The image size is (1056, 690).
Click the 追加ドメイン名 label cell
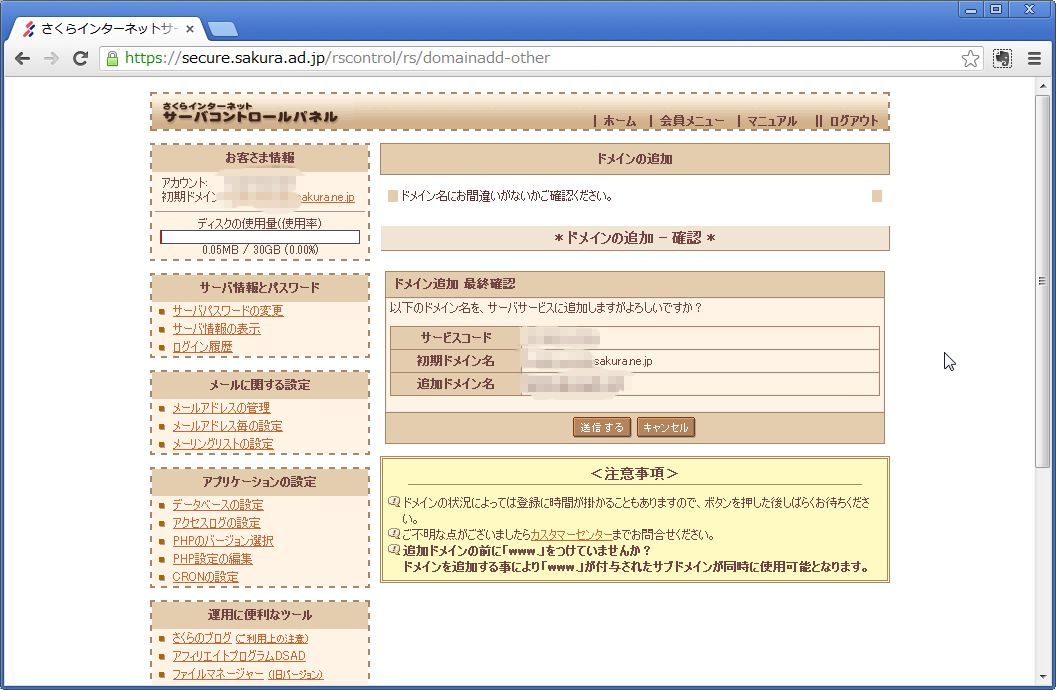click(x=455, y=384)
